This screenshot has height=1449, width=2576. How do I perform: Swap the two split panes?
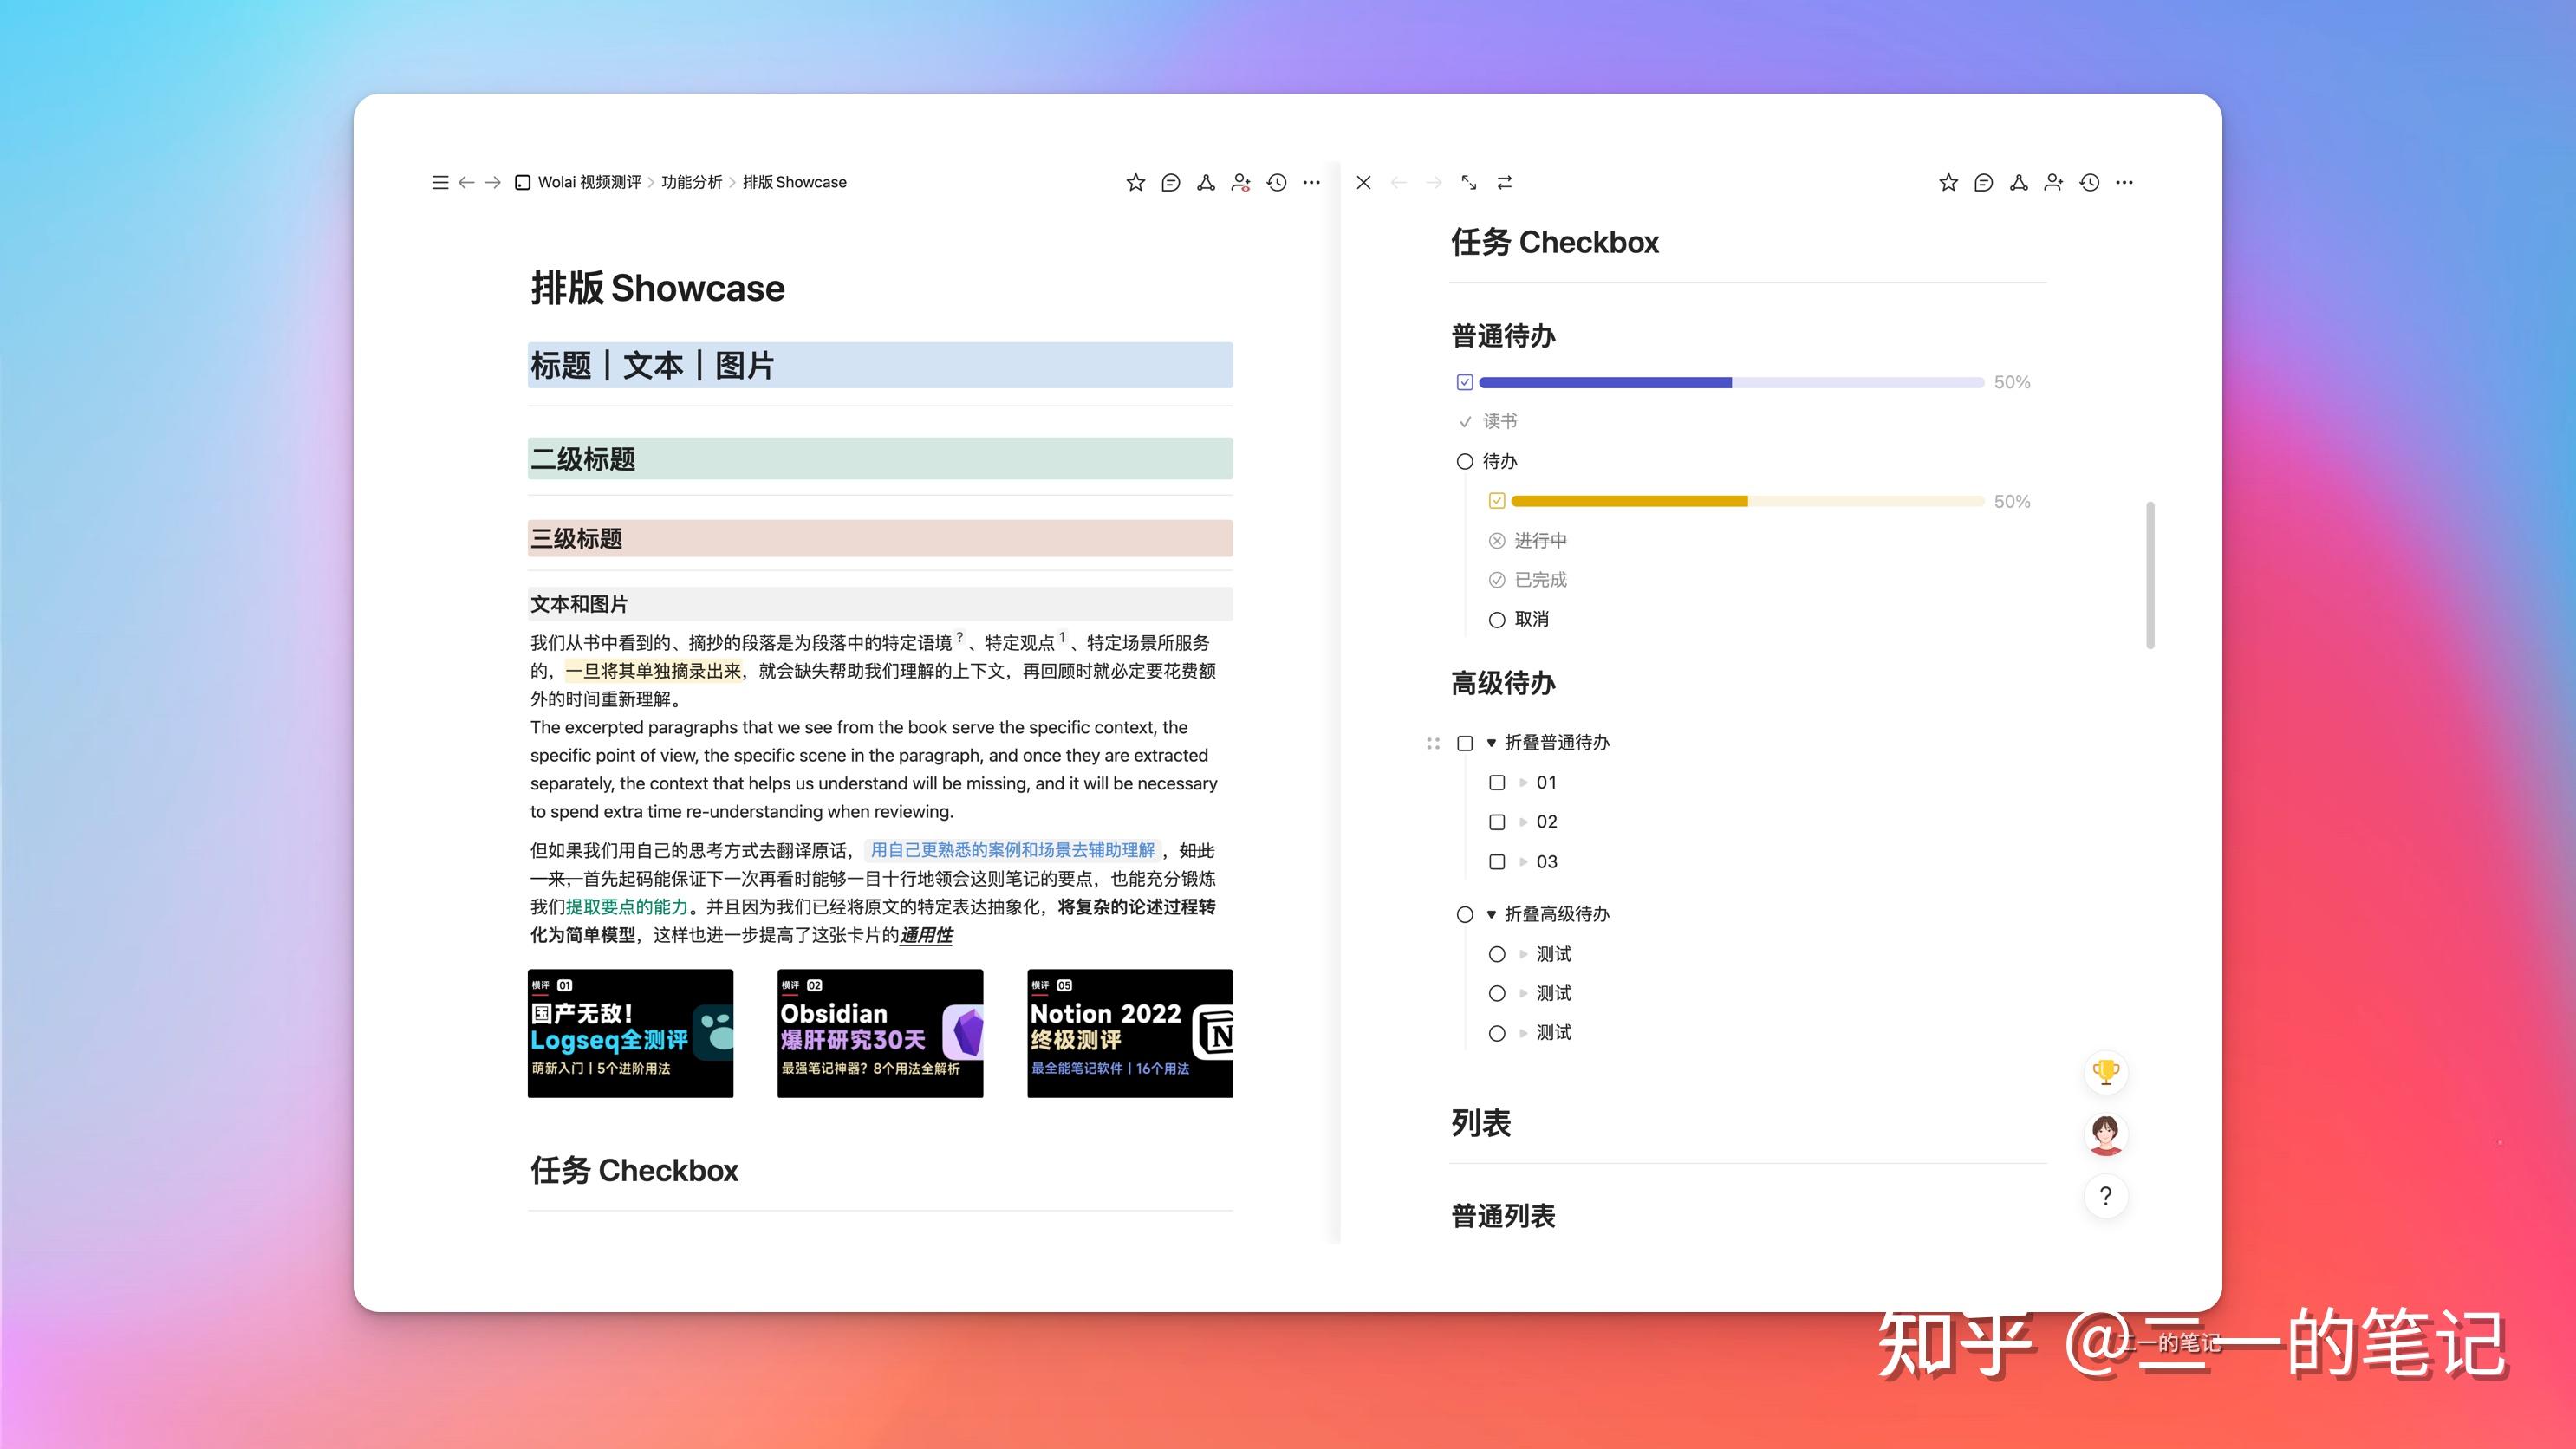click(1503, 182)
